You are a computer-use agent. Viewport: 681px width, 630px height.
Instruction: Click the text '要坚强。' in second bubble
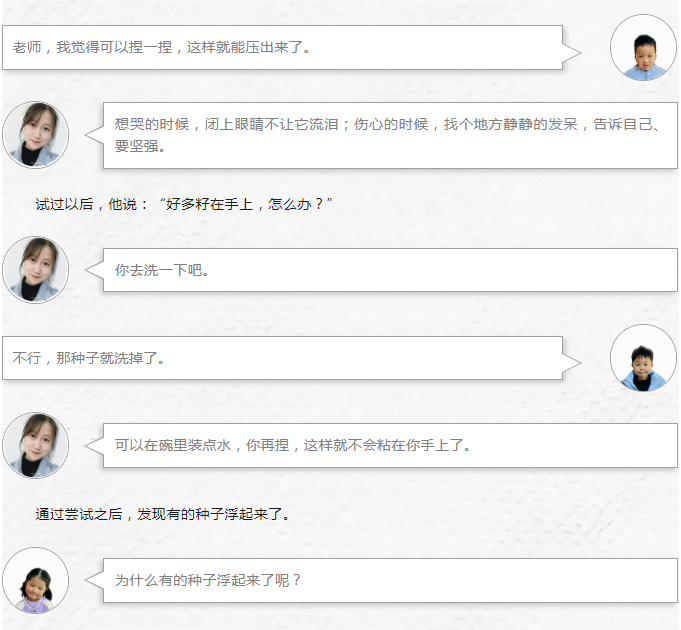click(140, 146)
